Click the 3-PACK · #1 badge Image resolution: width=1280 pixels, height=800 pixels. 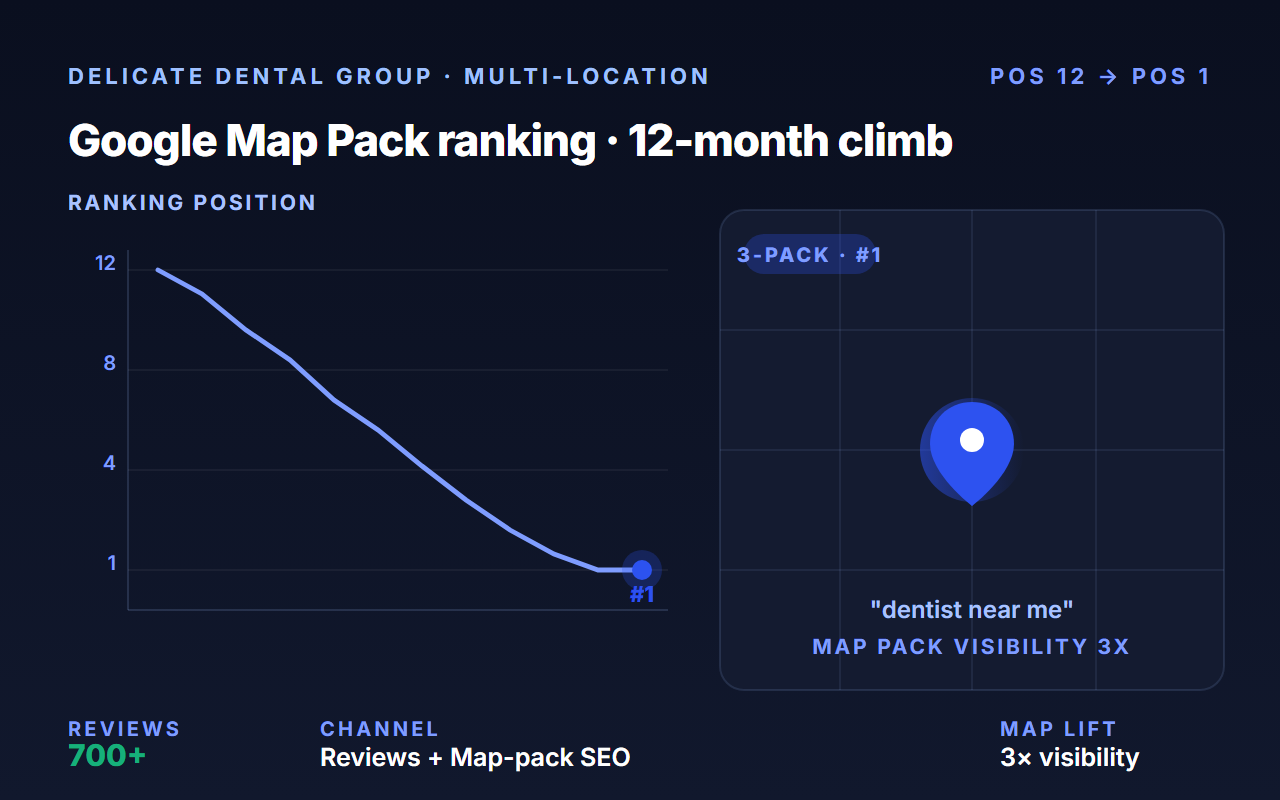[809, 255]
